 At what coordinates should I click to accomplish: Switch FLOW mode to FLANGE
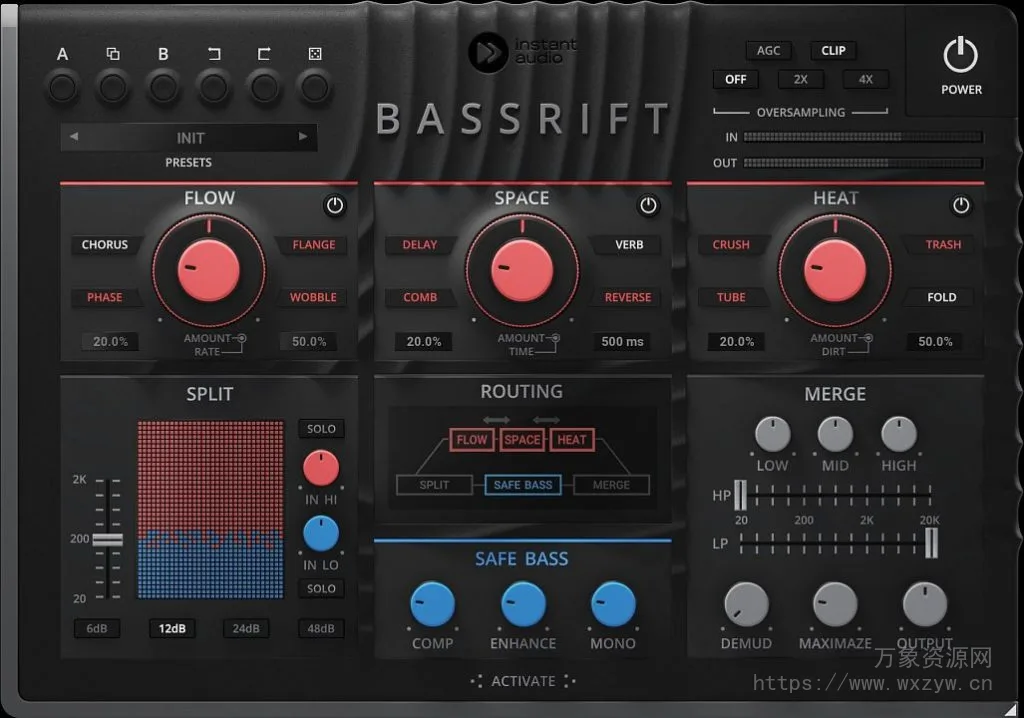pos(313,245)
